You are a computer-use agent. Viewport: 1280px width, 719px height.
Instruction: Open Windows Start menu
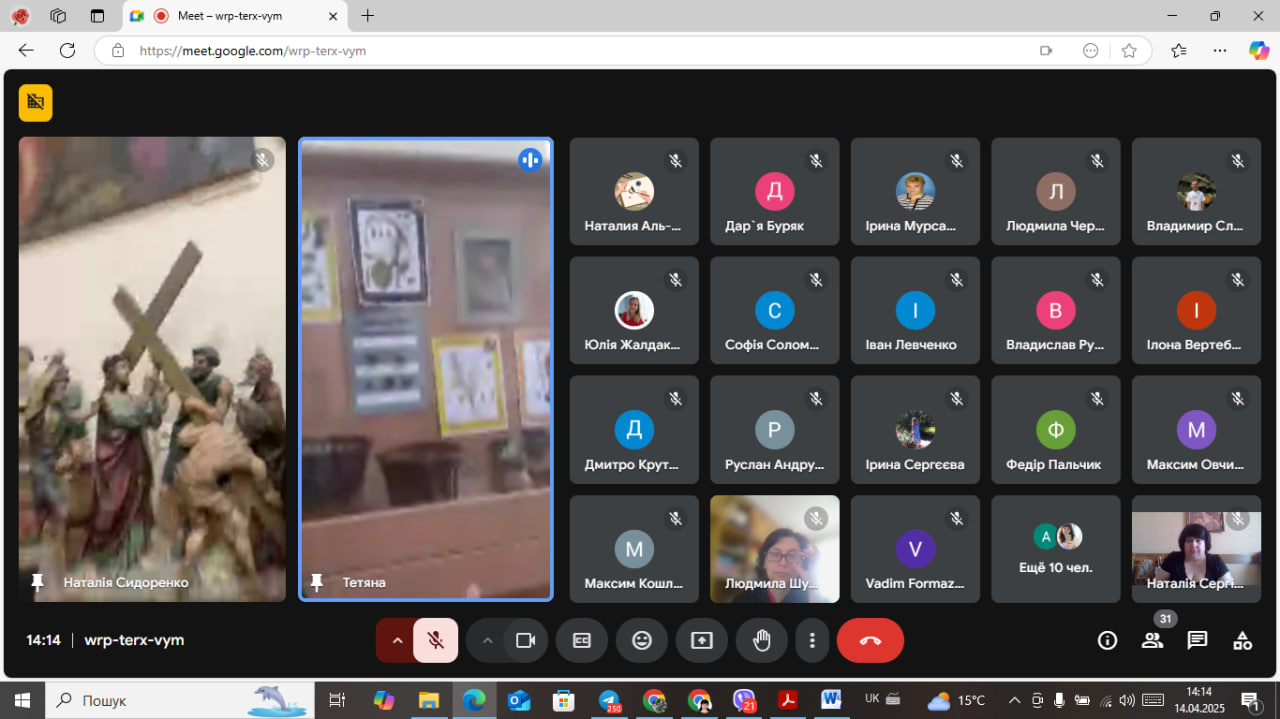[22, 700]
